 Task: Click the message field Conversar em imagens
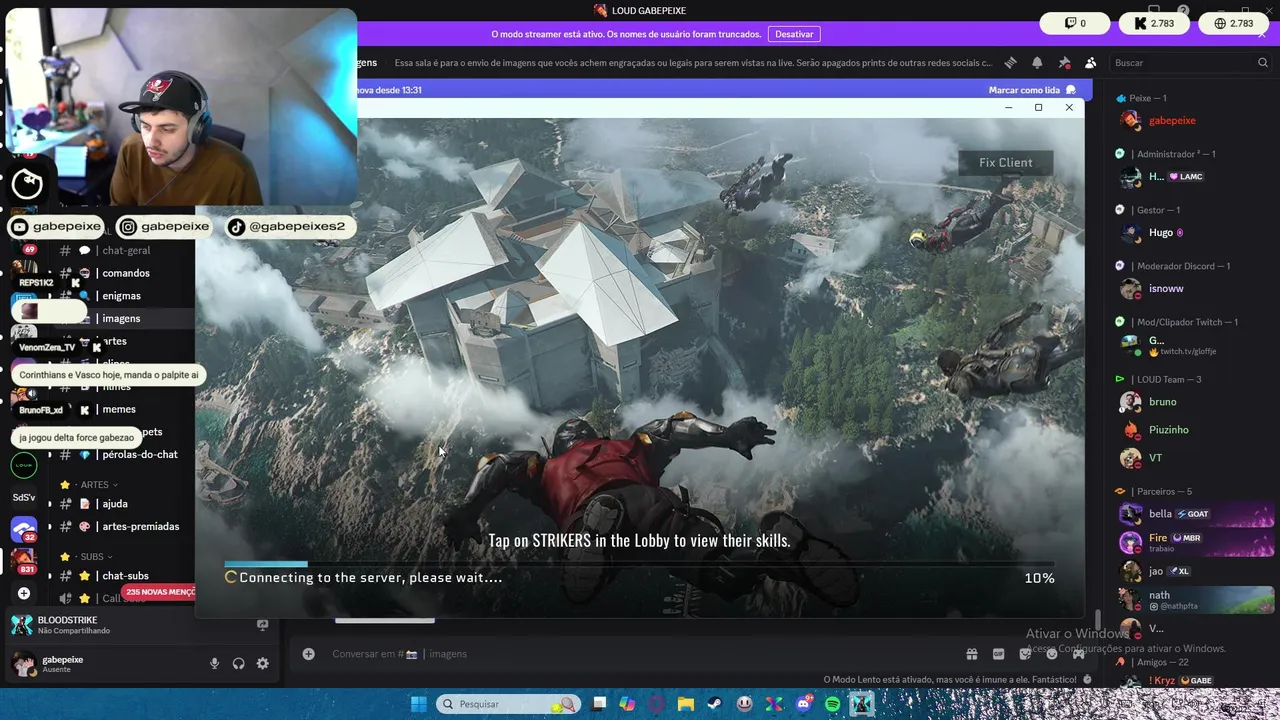pyautogui.click(x=640, y=654)
